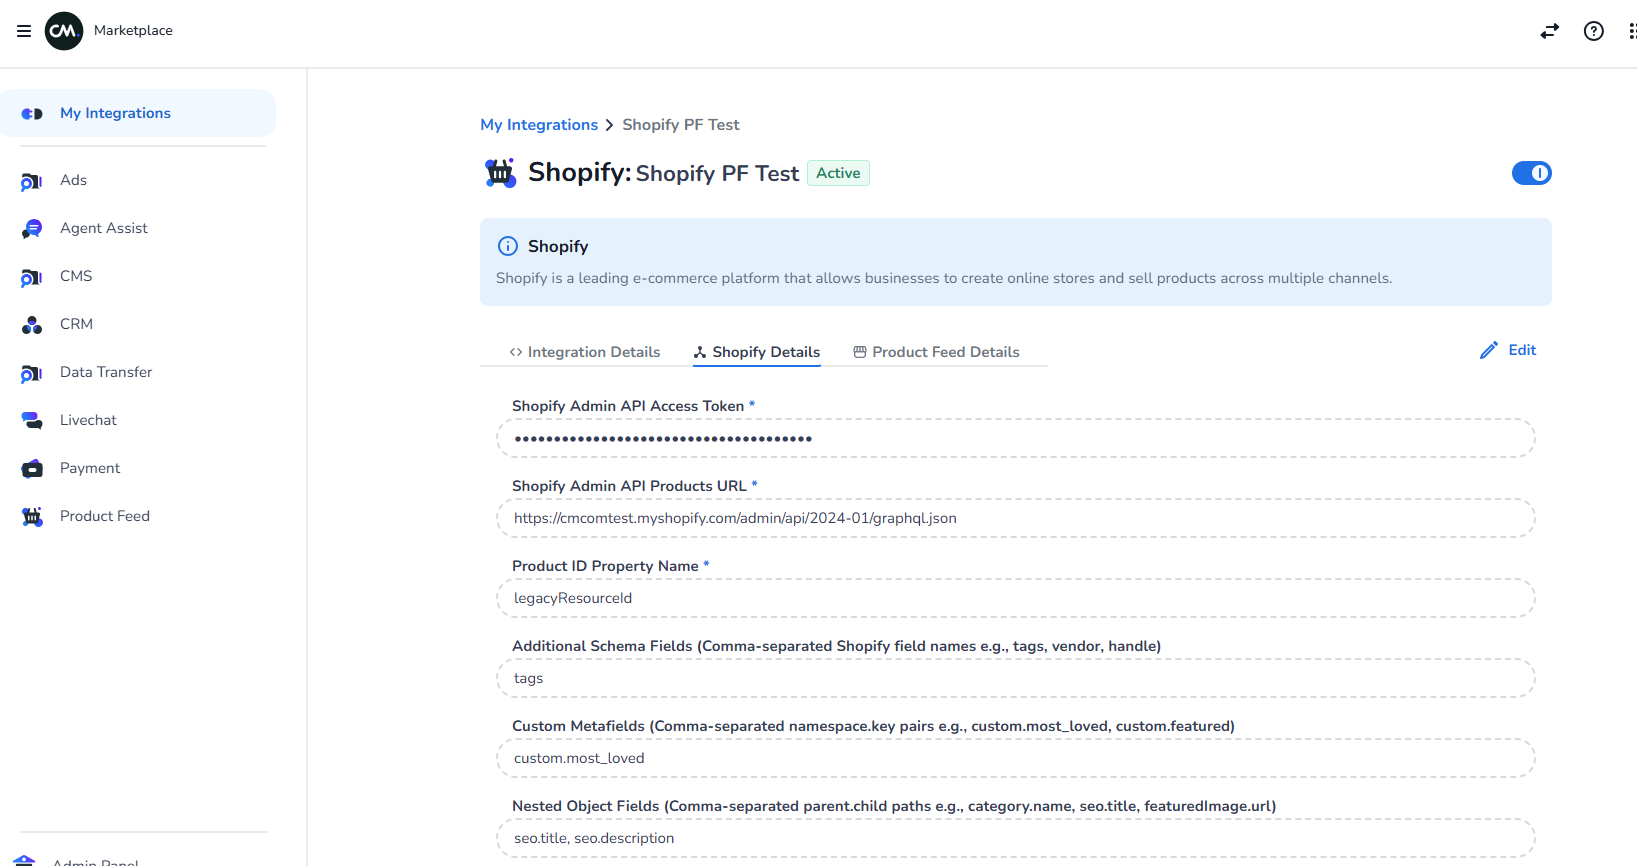The image size is (1637, 866).
Task: Switch to the Integration Details tab
Action: click(585, 352)
